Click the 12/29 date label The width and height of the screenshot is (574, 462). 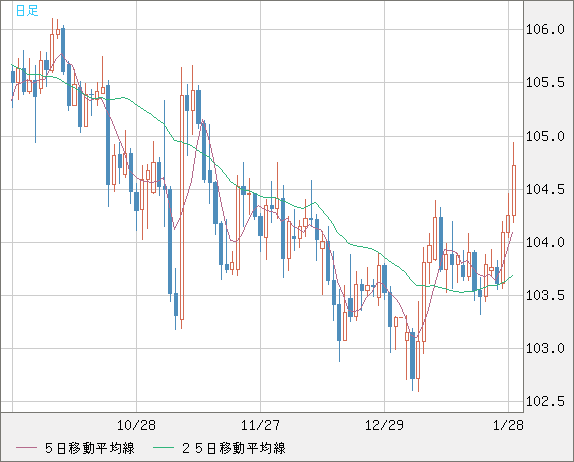384,425
